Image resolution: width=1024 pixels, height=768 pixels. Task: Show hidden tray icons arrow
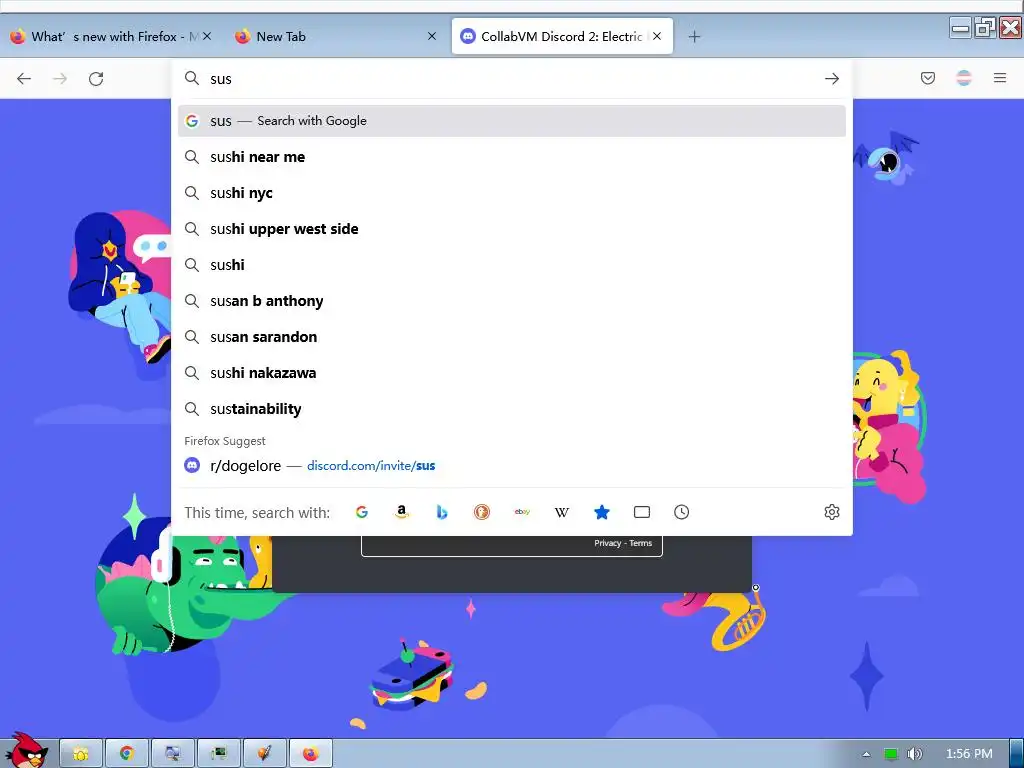pyautogui.click(x=867, y=754)
